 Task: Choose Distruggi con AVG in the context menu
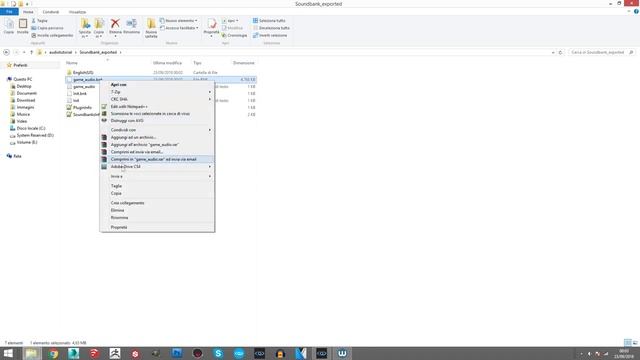coord(157,121)
